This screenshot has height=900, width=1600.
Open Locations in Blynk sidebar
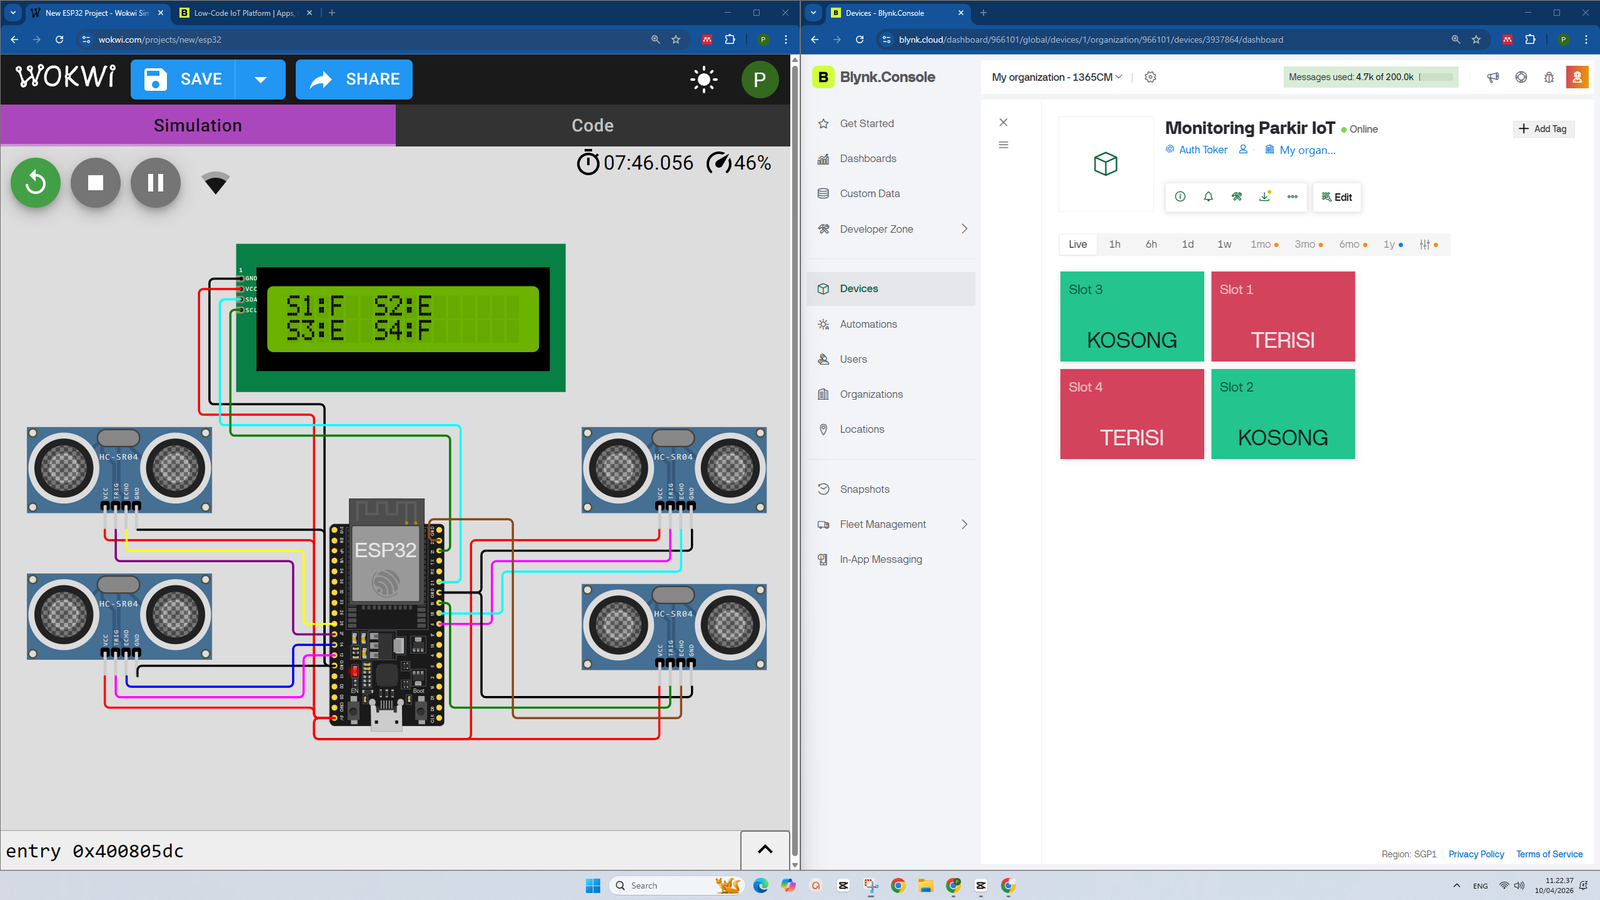click(x=862, y=429)
